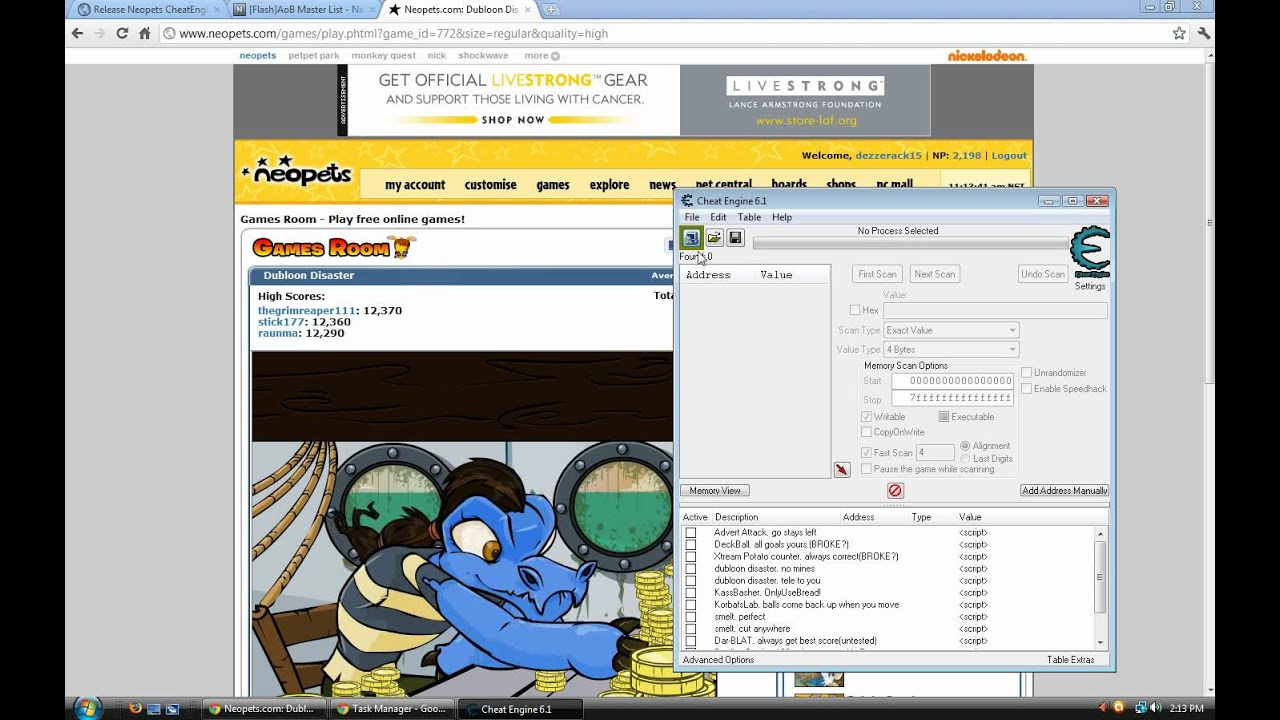Click the Nickelodeon logo
Screen dimensions: 1280x720
click(x=987, y=55)
